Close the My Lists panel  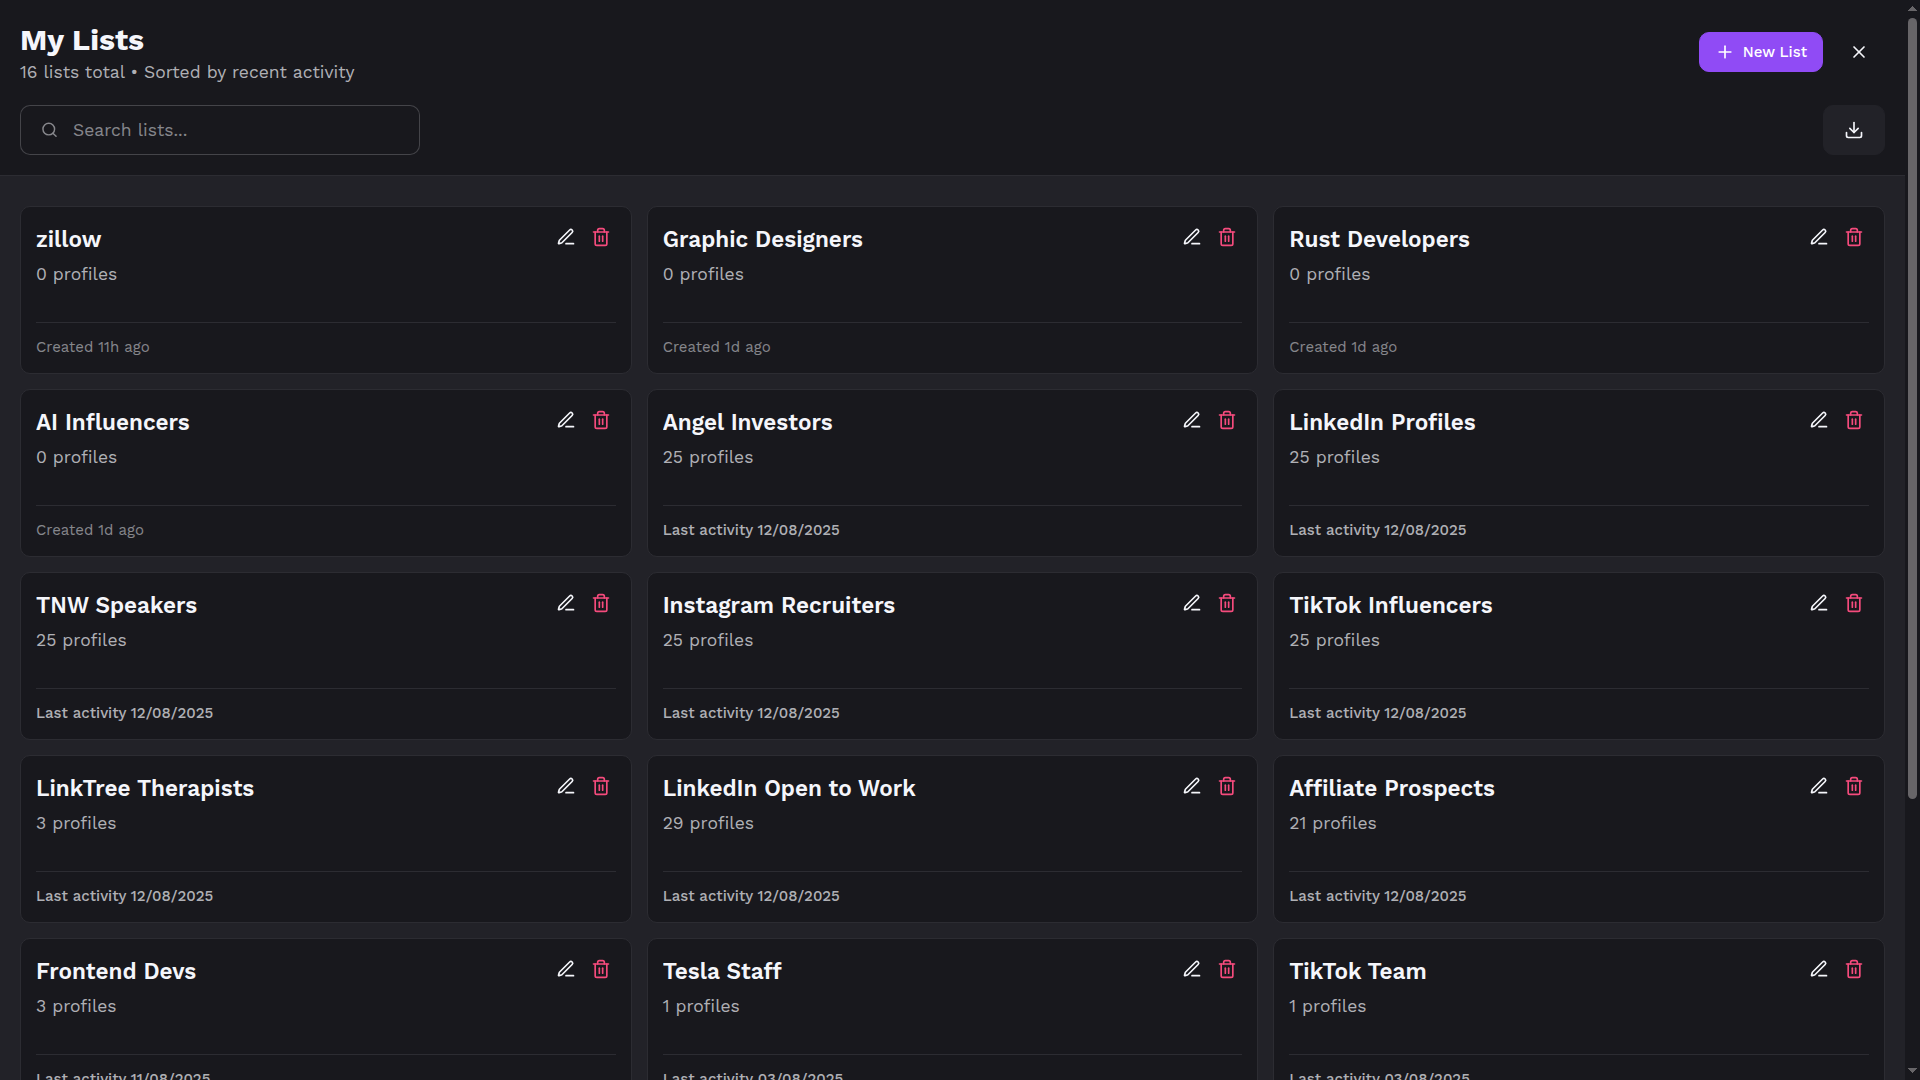1859,52
